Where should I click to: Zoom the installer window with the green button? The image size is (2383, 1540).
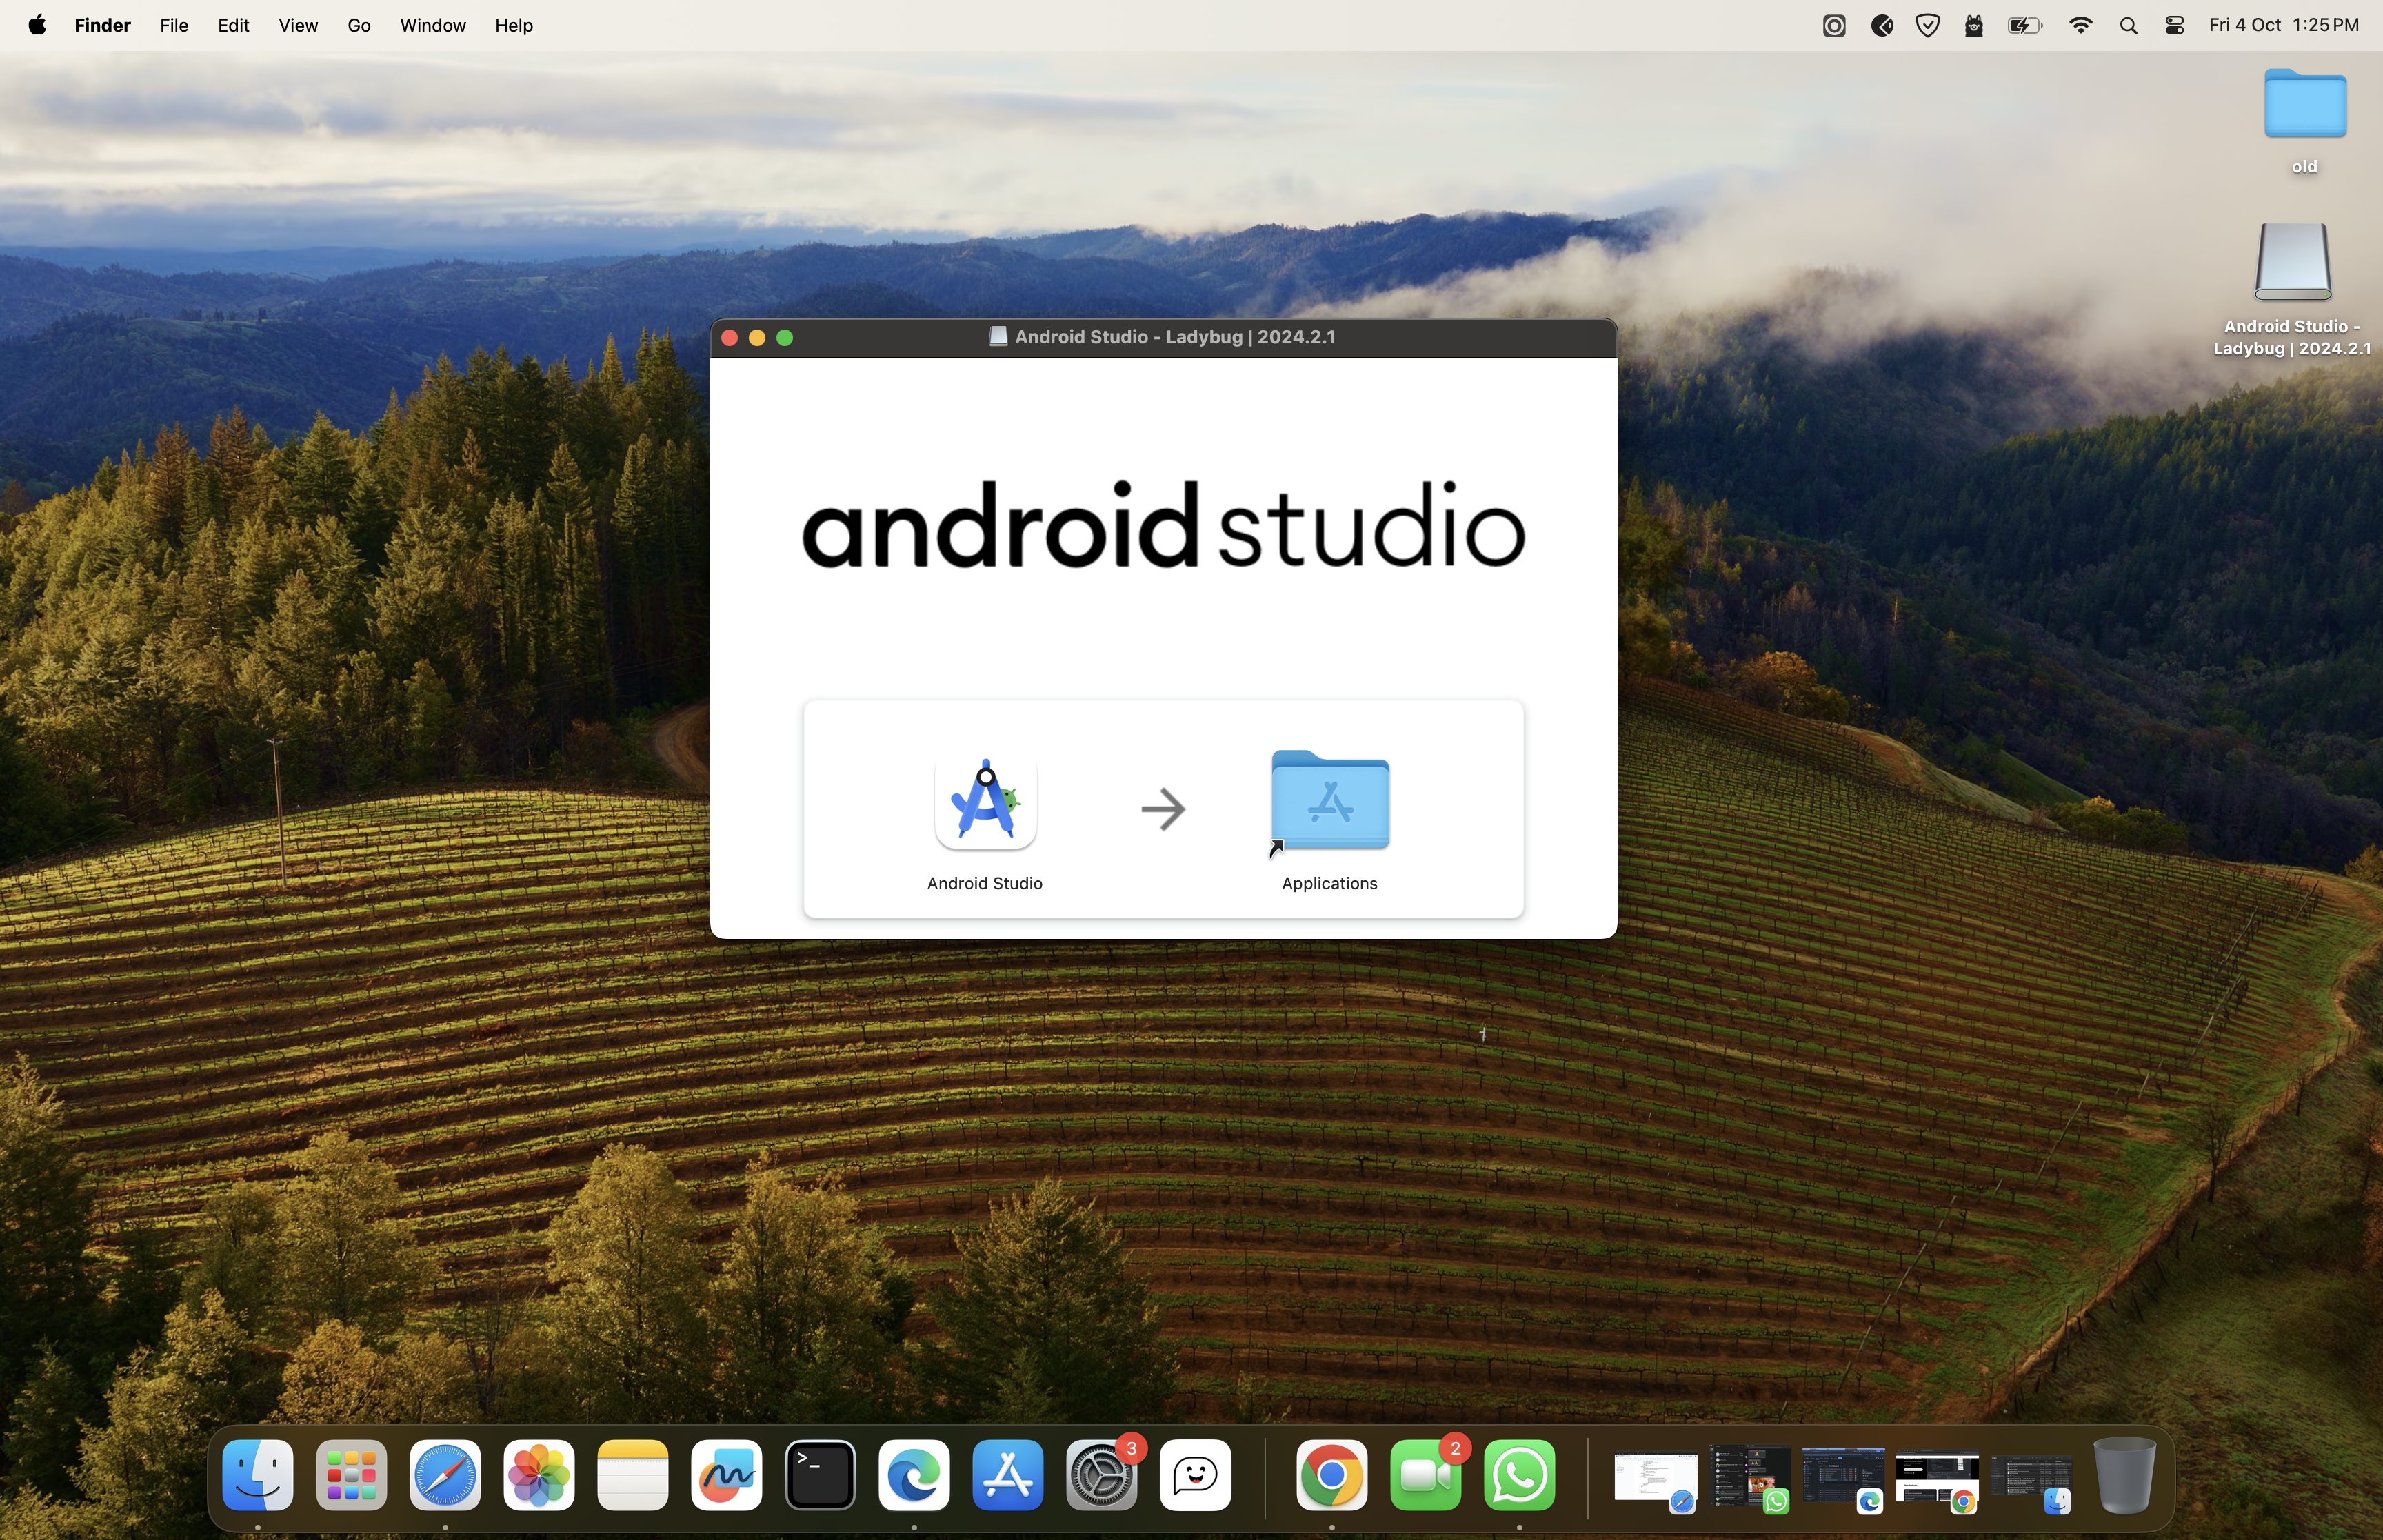coord(785,338)
